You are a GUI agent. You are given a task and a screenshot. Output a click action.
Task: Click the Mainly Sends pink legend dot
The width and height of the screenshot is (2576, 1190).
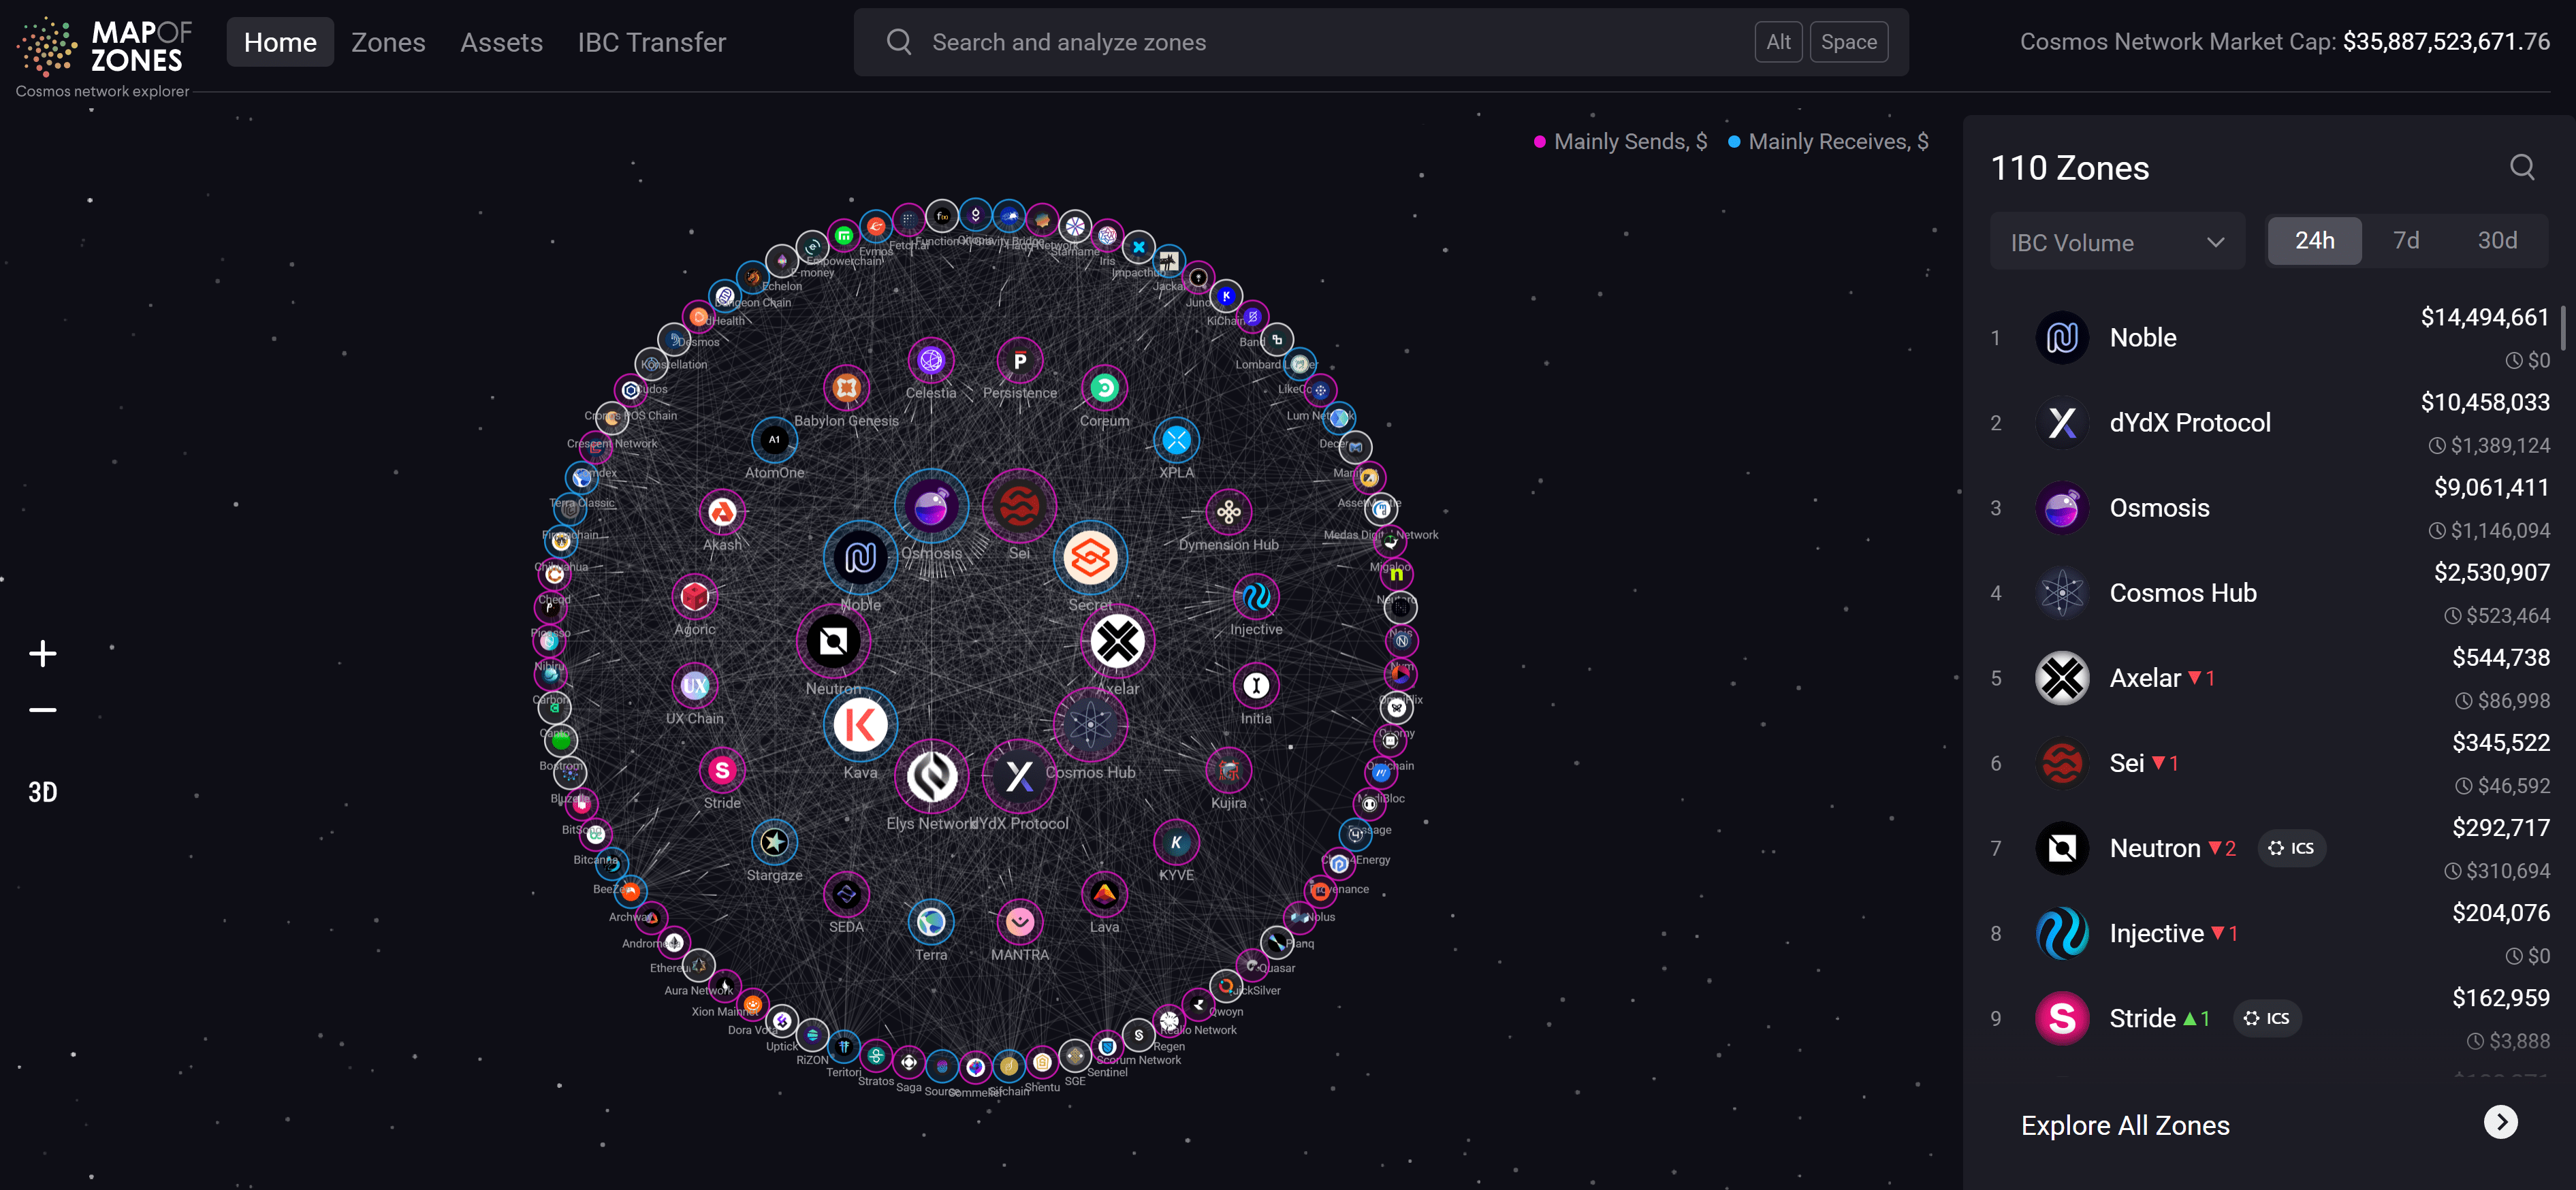(1539, 142)
